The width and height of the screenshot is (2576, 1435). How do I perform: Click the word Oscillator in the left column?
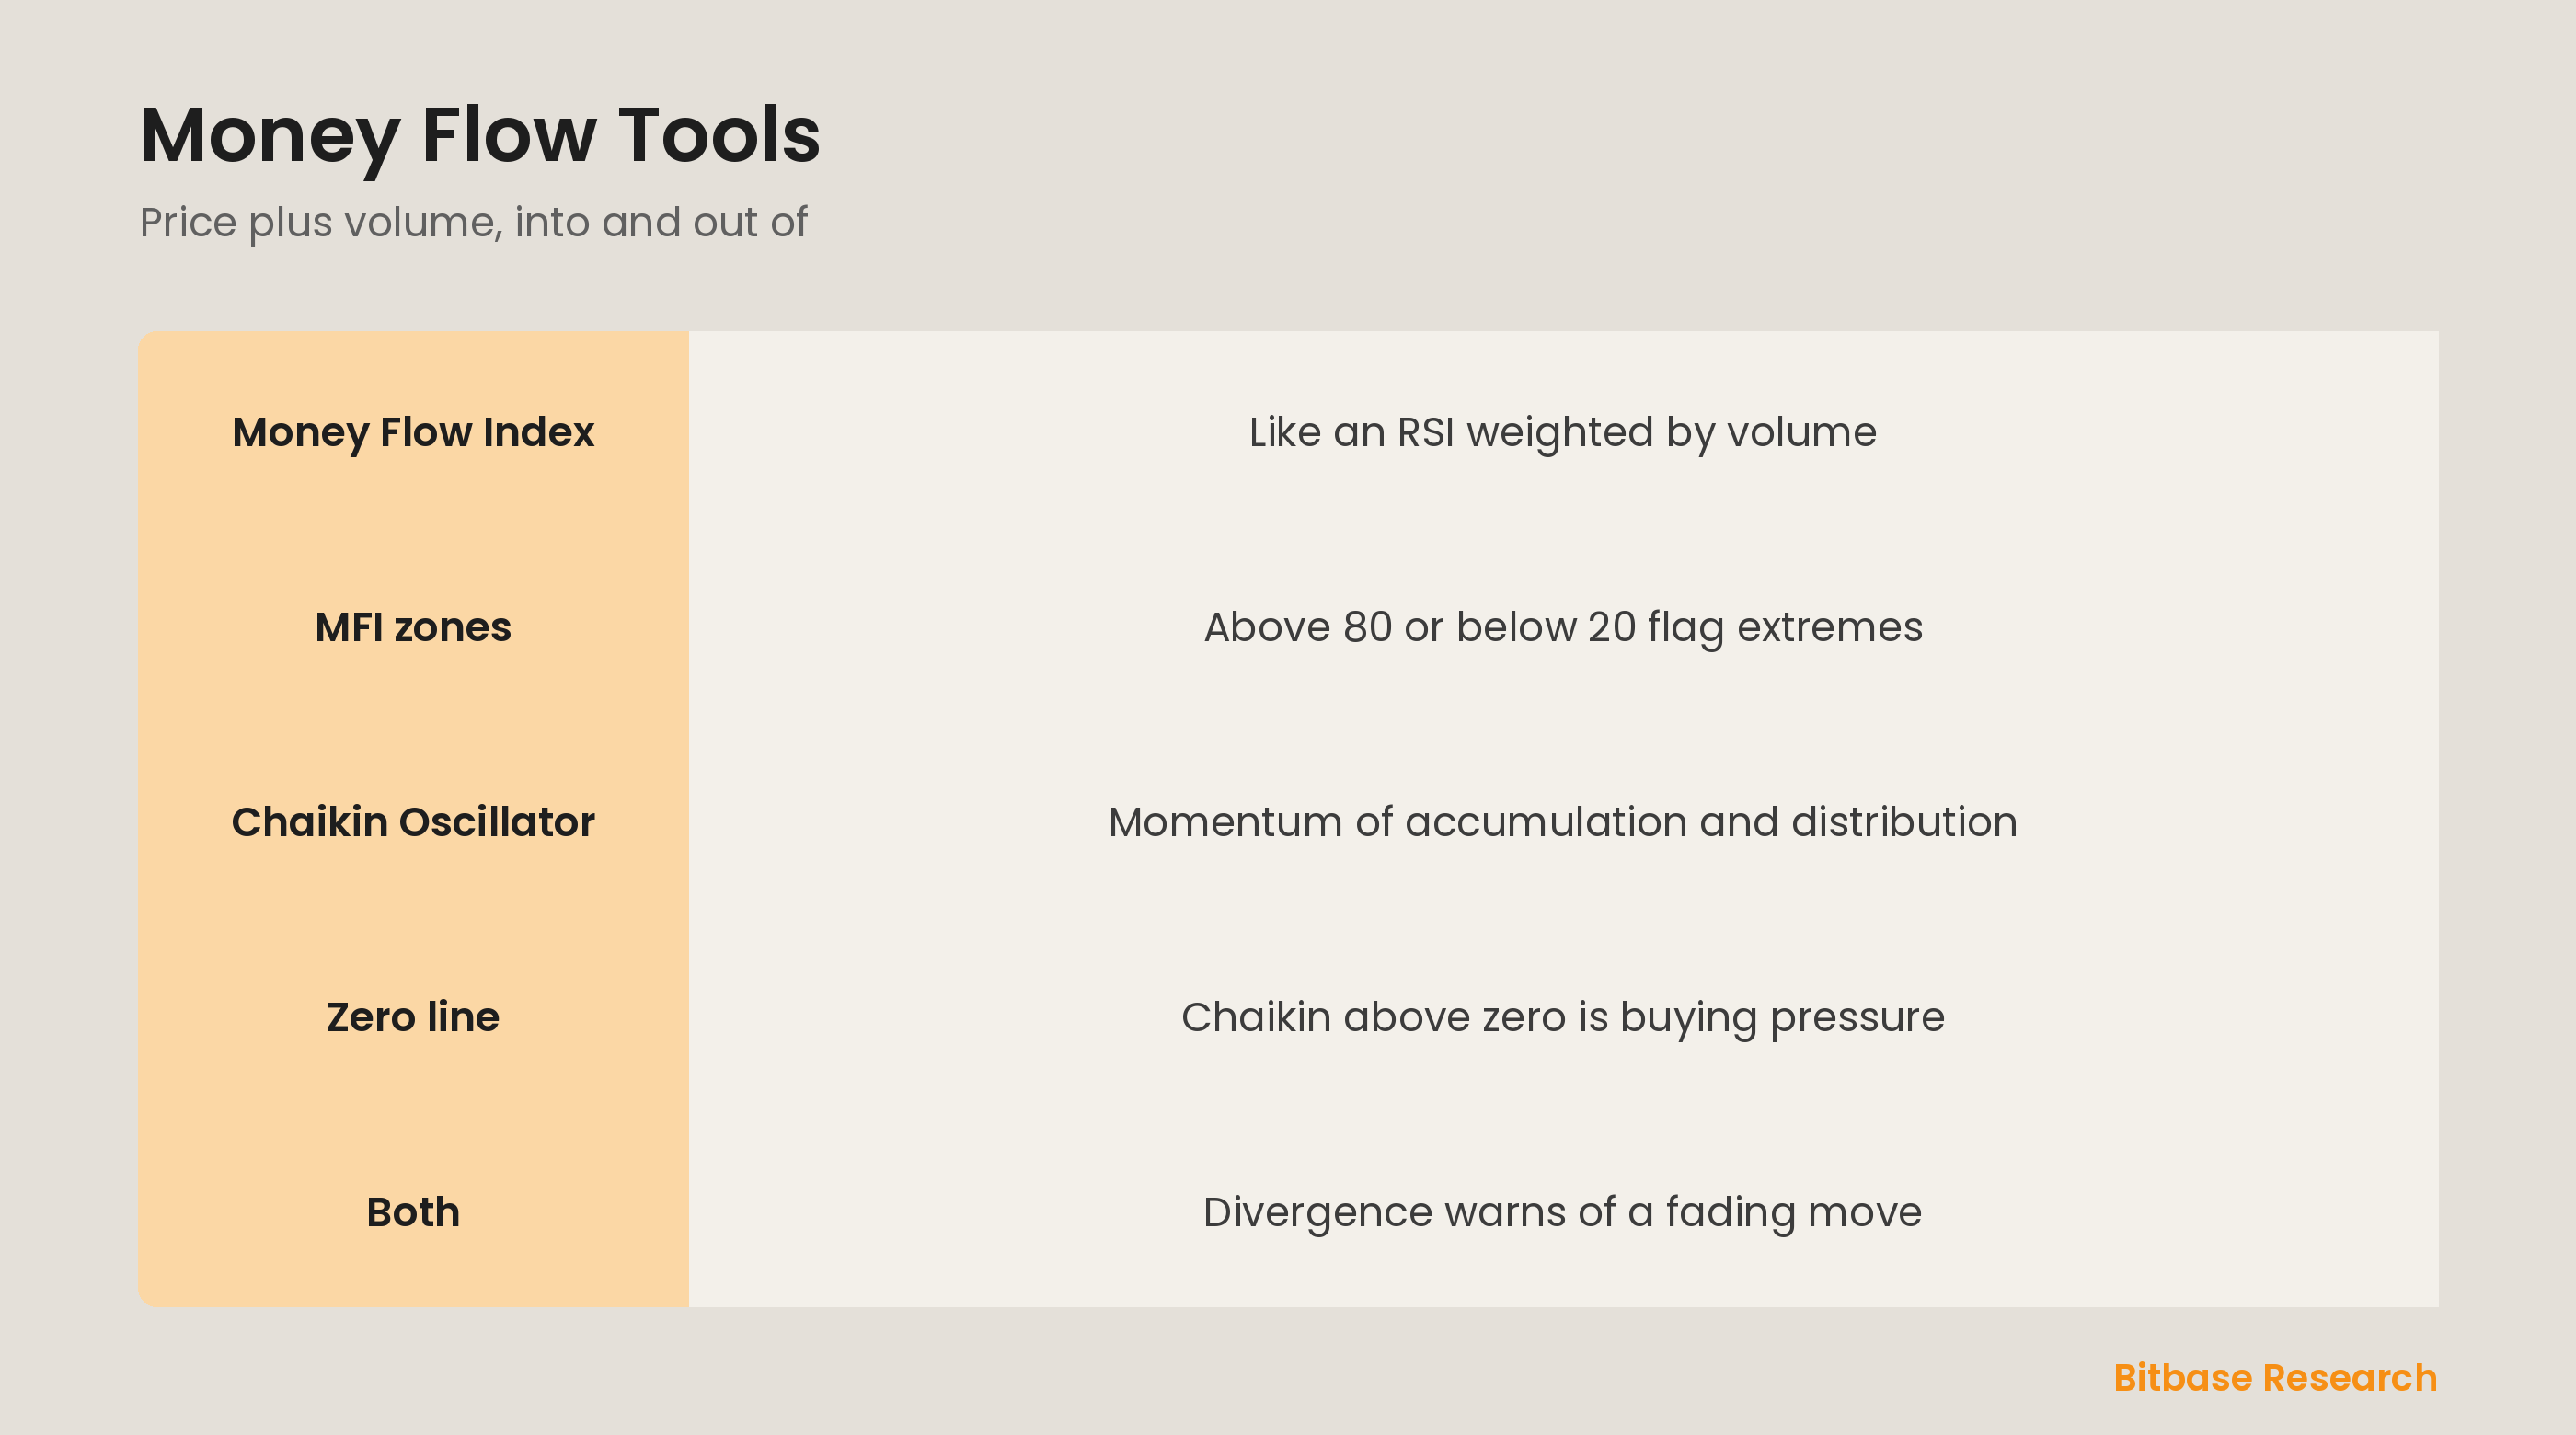[x=497, y=822]
